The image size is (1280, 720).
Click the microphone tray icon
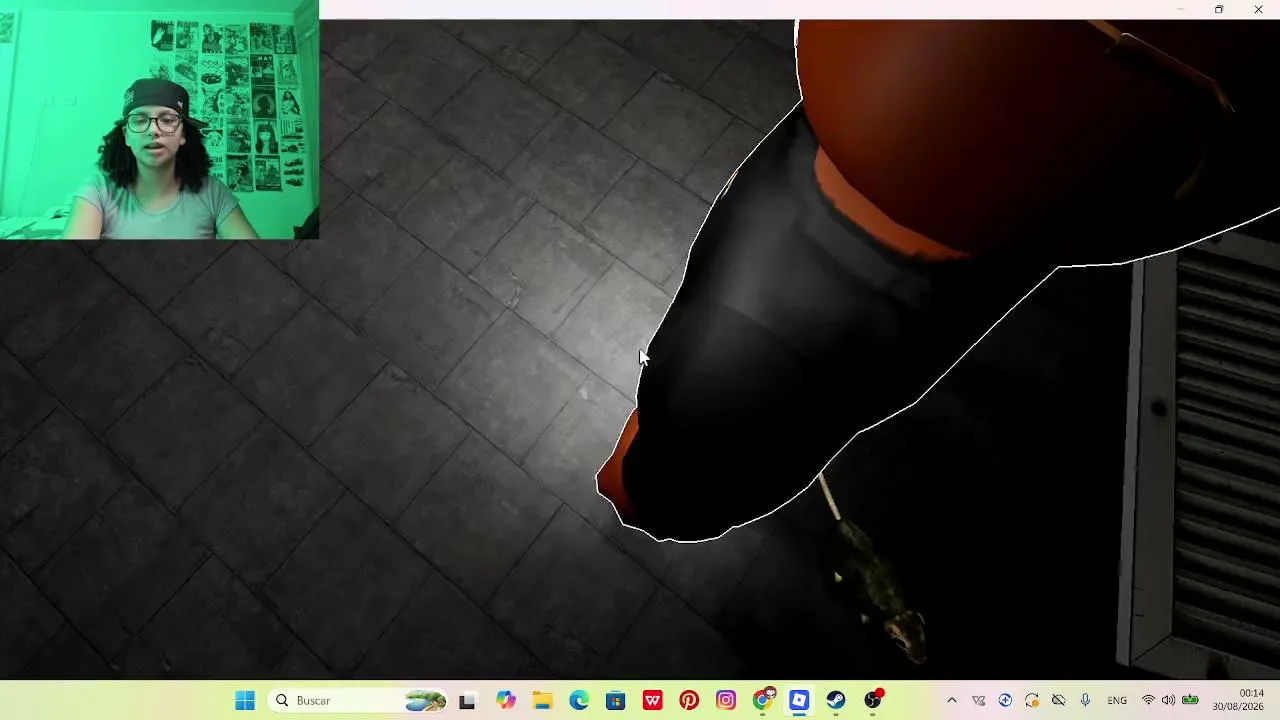1085,700
